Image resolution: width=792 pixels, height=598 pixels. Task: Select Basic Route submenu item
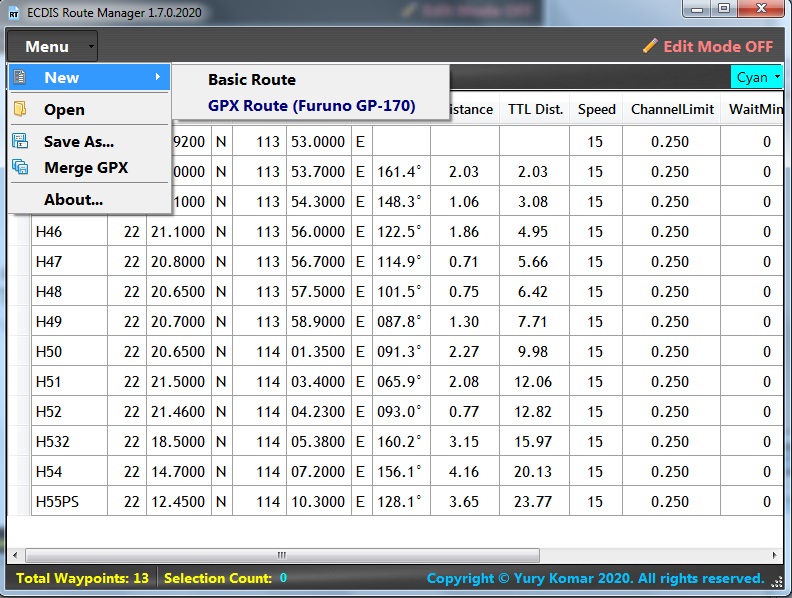(310, 80)
